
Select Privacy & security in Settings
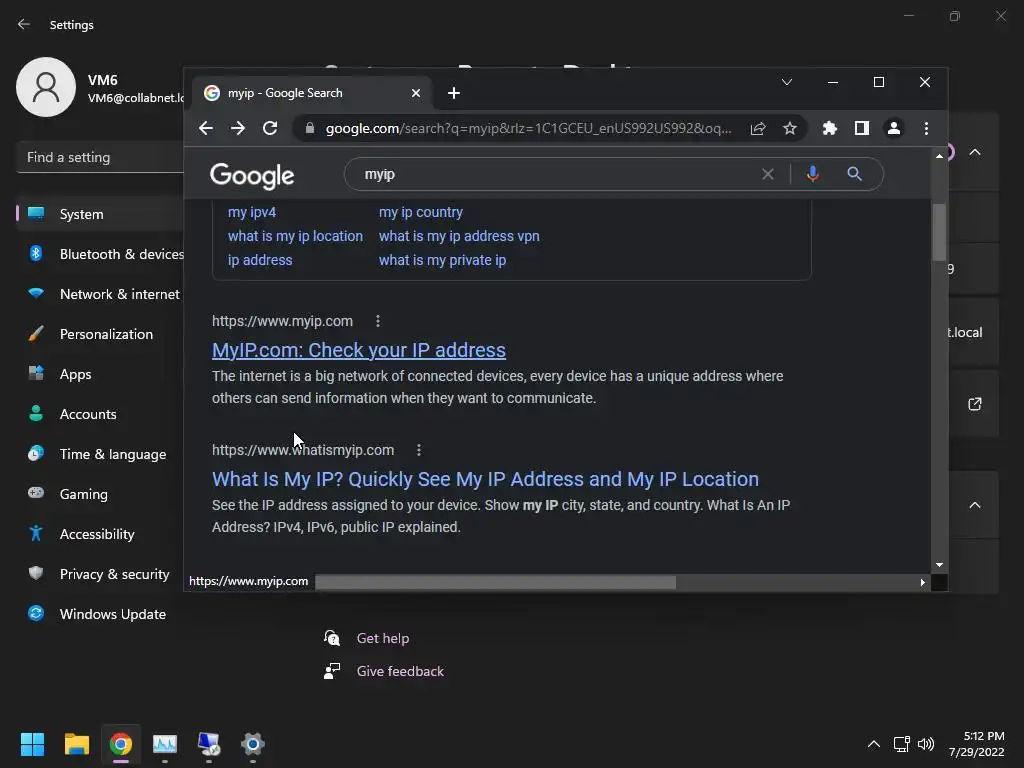(100, 574)
